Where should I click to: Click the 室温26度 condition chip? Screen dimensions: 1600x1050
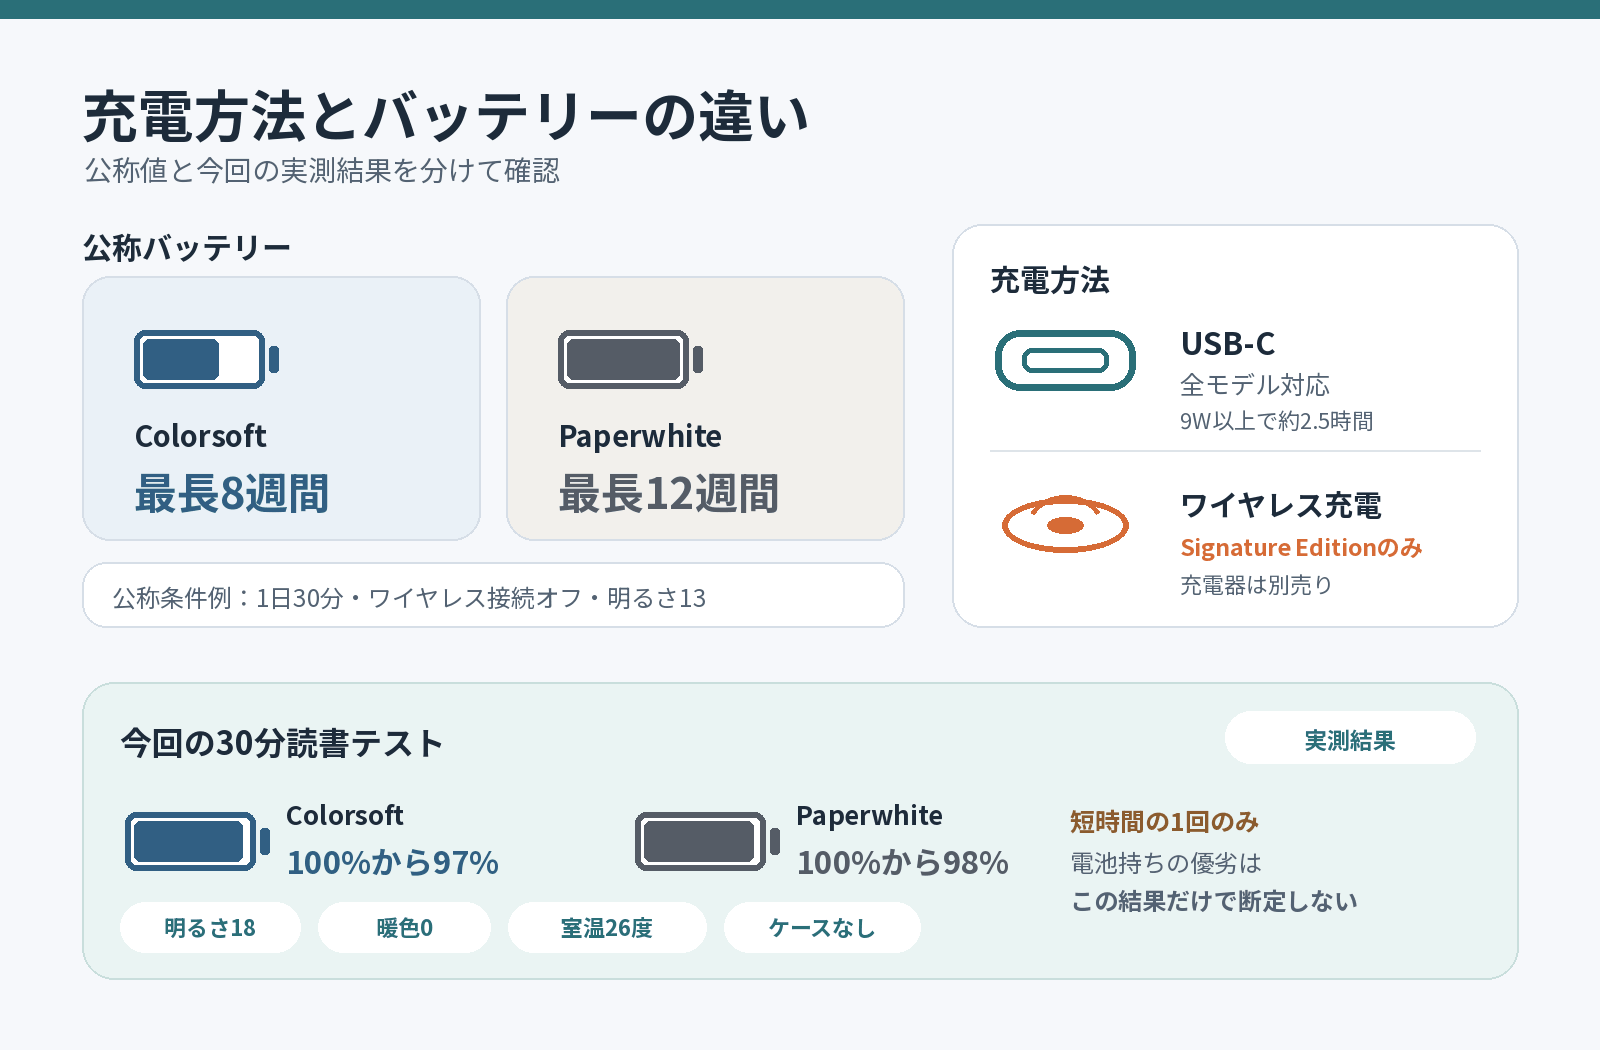607,928
